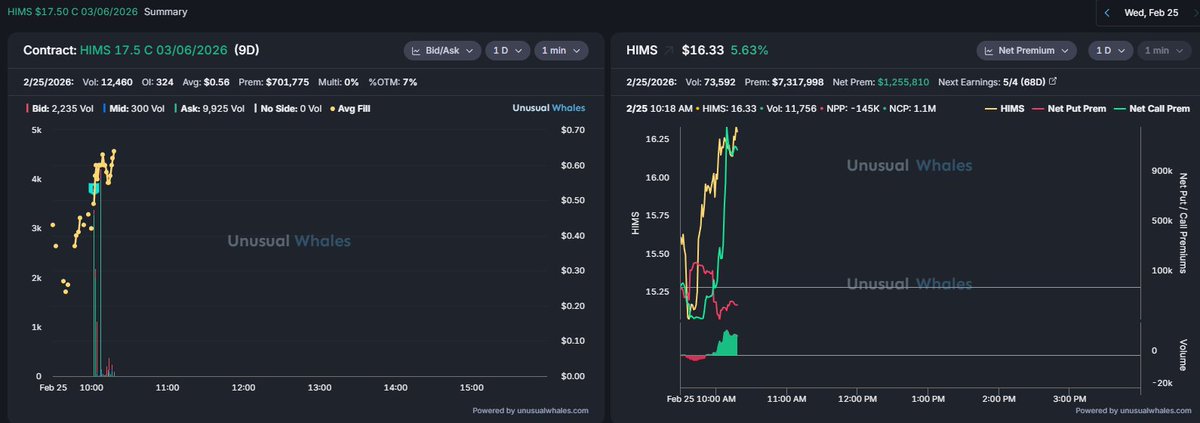1200x423 pixels.
Task: Click the green net call volume area
Action: pos(728,344)
